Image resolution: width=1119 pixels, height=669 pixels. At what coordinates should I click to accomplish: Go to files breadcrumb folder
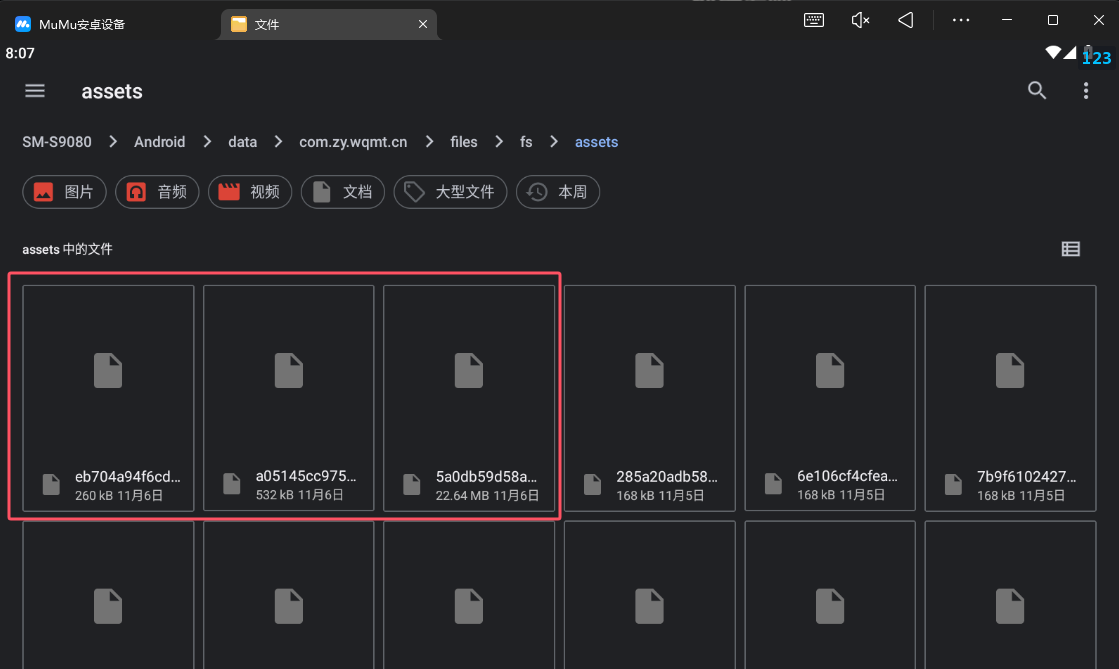[x=464, y=142]
